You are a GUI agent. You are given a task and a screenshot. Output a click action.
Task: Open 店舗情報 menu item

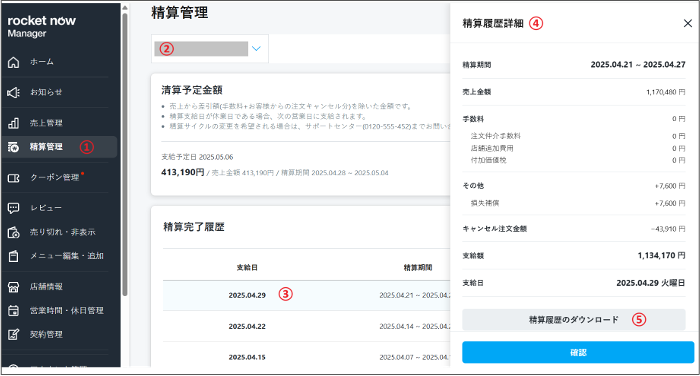[46, 286]
